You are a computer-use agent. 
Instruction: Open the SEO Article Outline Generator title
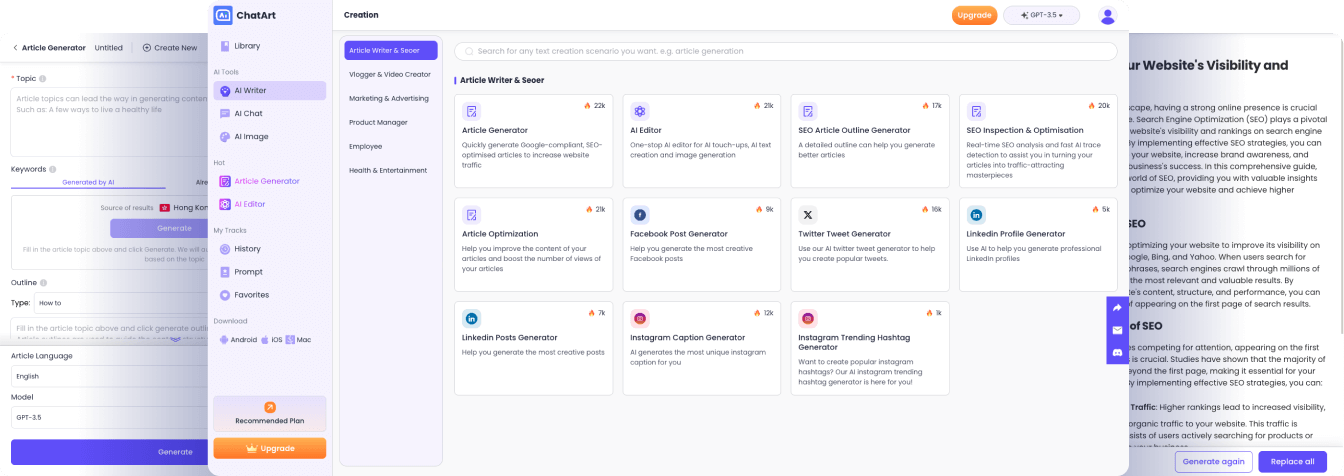tap(854, 130)
